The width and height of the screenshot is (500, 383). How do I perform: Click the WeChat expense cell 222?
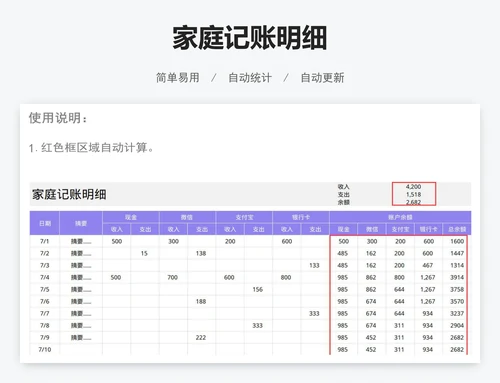point(201,337)
